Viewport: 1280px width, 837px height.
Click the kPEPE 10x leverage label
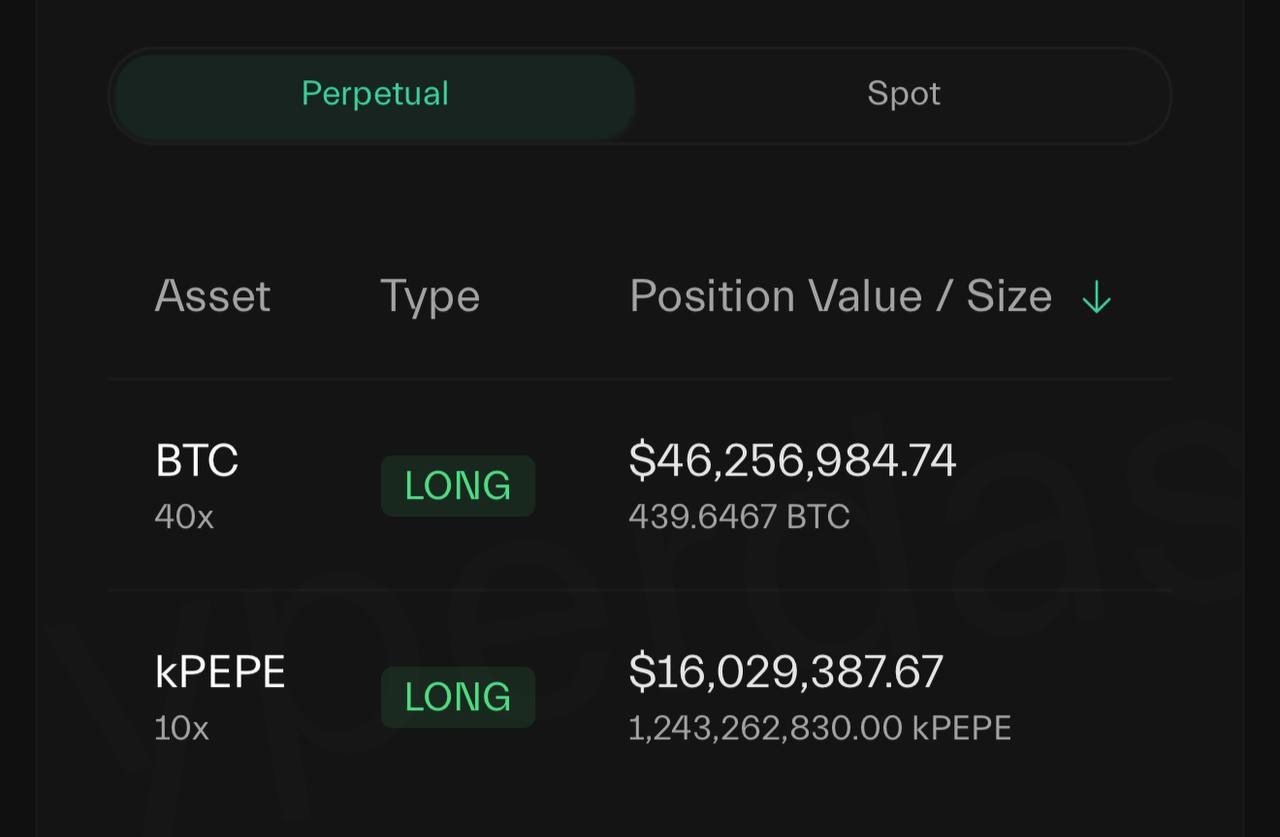click(182, 728)
